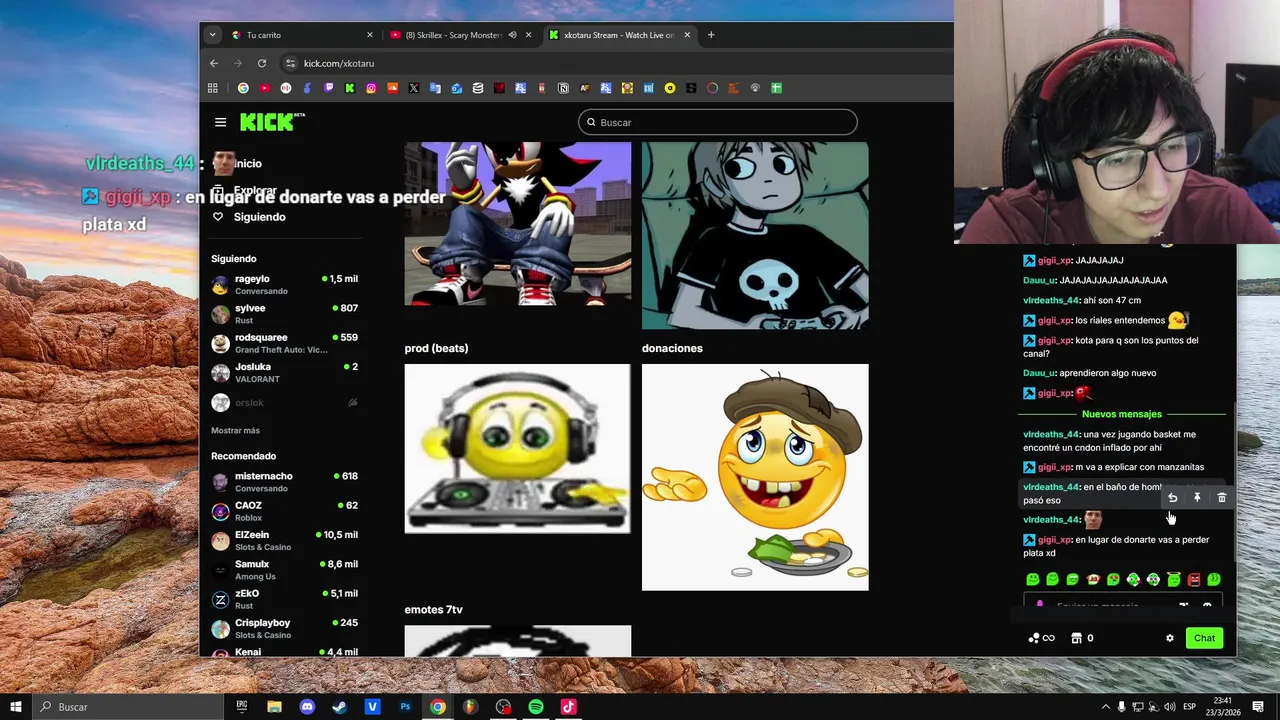Open Discord from the taskbar
This screenshot has width=1280, height=720.
[x=307, y=707]
